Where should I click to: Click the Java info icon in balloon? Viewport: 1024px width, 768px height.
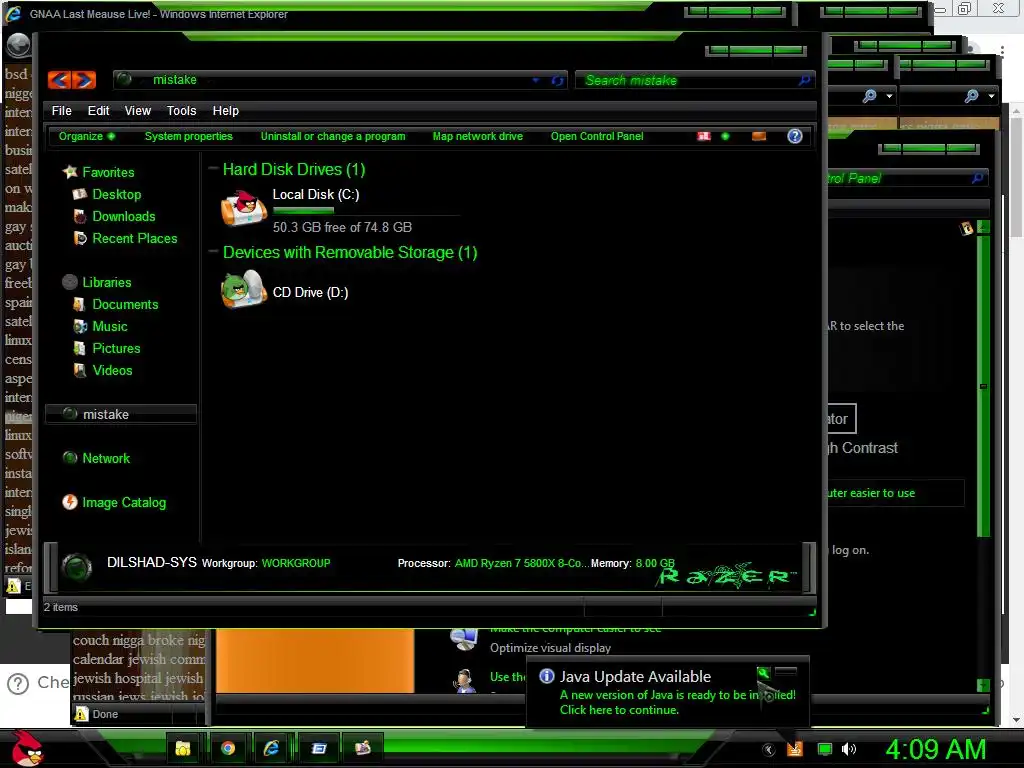(x=547, y=676)
